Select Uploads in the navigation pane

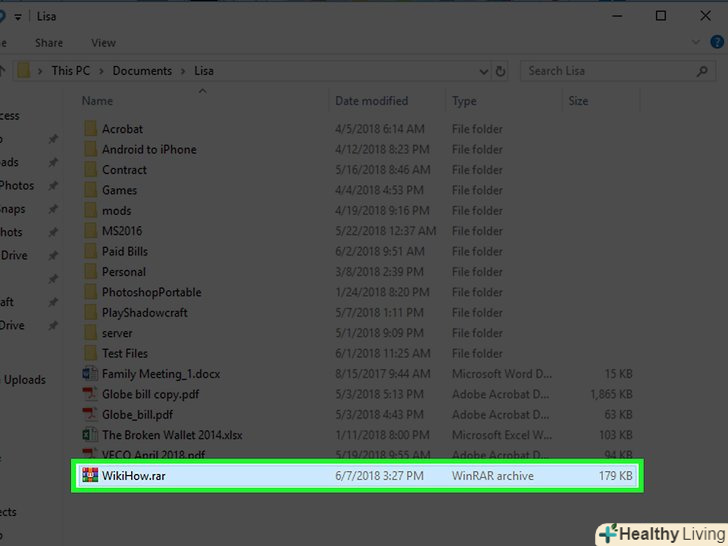[x=25, y=379]
